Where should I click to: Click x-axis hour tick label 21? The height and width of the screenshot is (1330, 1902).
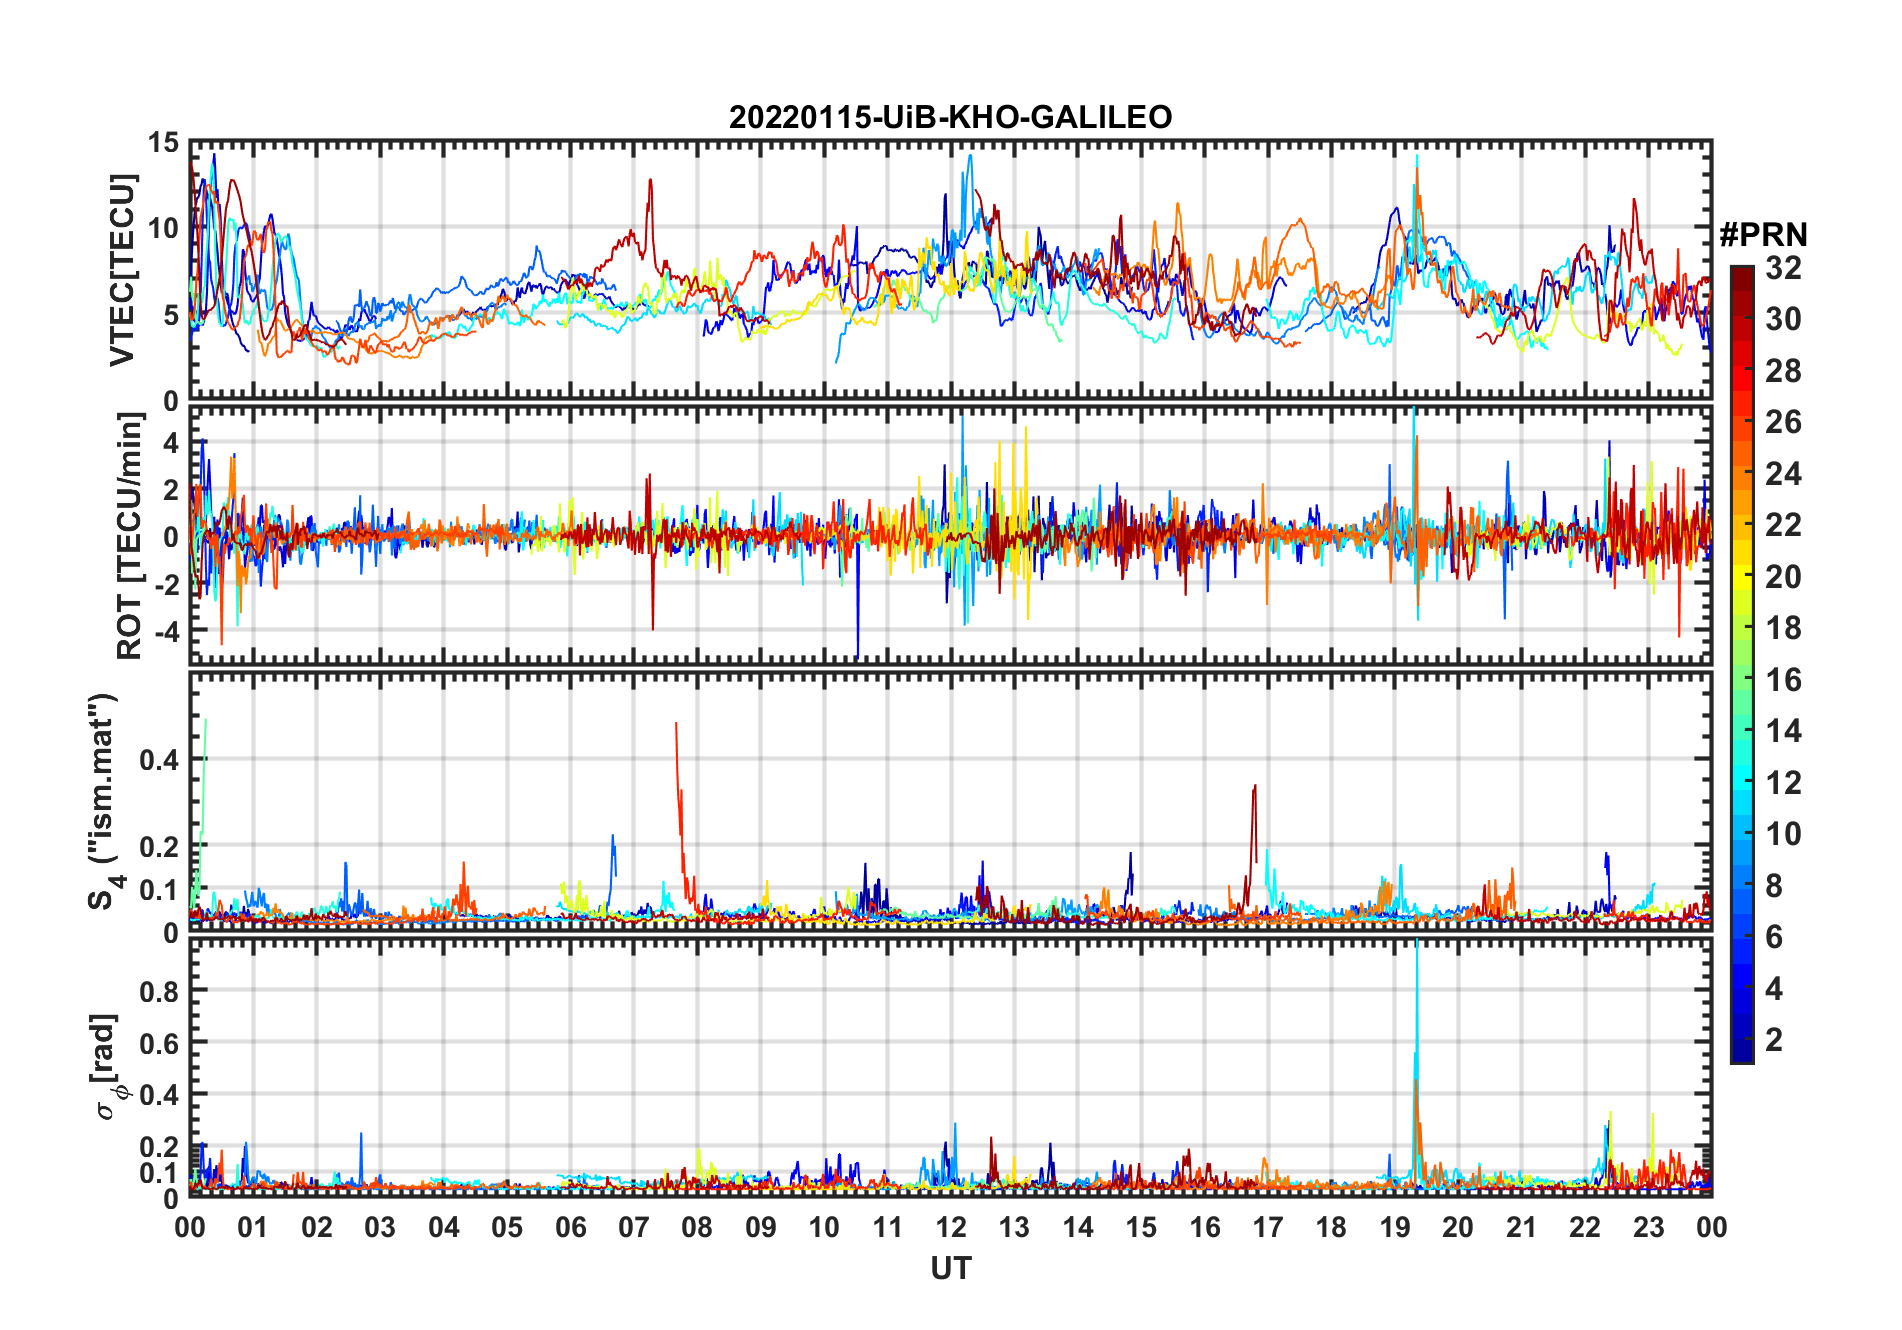point(1521,1227)
